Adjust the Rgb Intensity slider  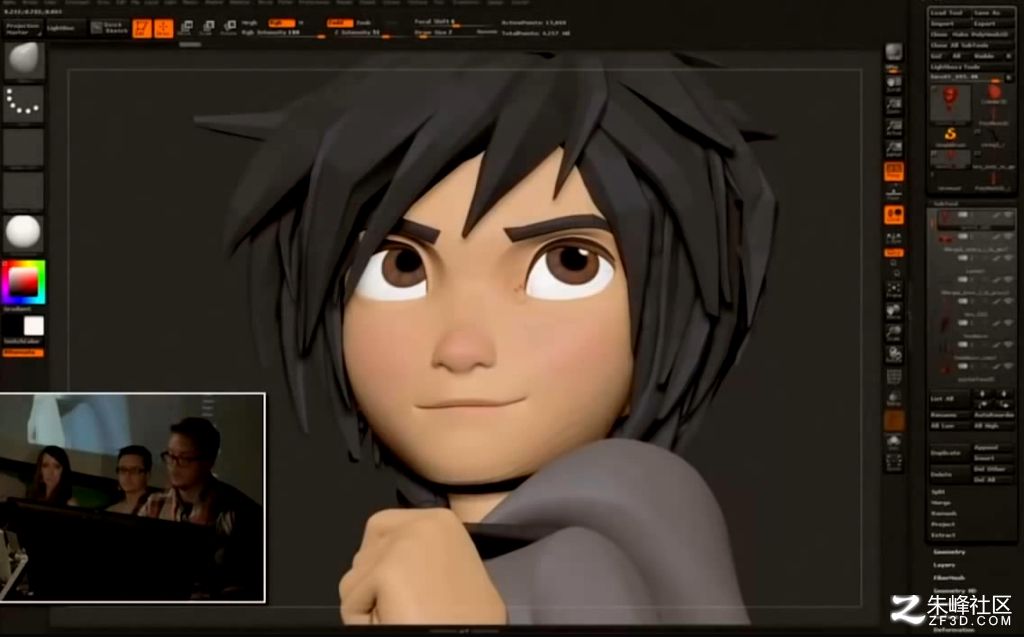coord(283,33)
